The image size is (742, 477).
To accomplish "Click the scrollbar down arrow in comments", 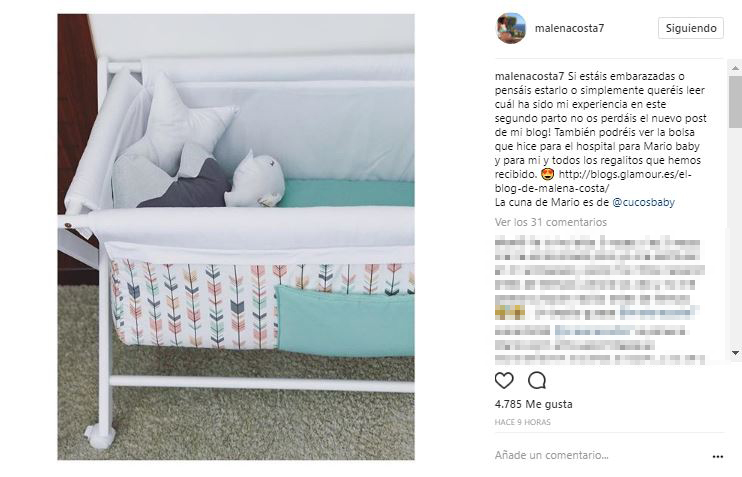I will coord(735,353).
